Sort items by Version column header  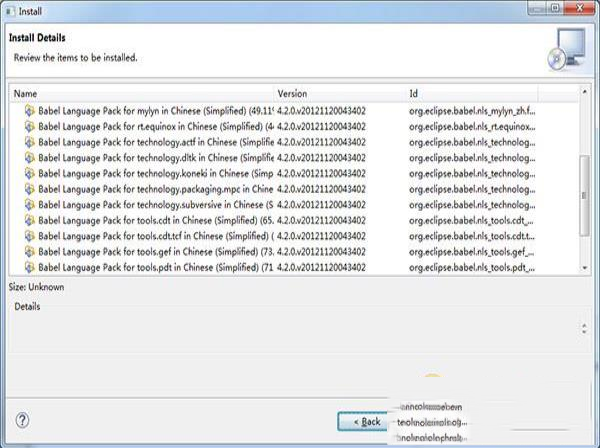338,93
